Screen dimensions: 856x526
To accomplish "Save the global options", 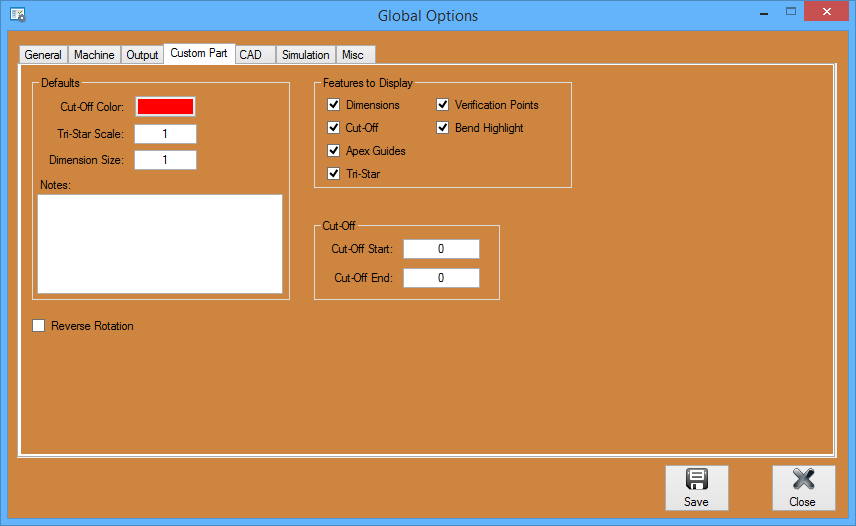I will [697, 488].
